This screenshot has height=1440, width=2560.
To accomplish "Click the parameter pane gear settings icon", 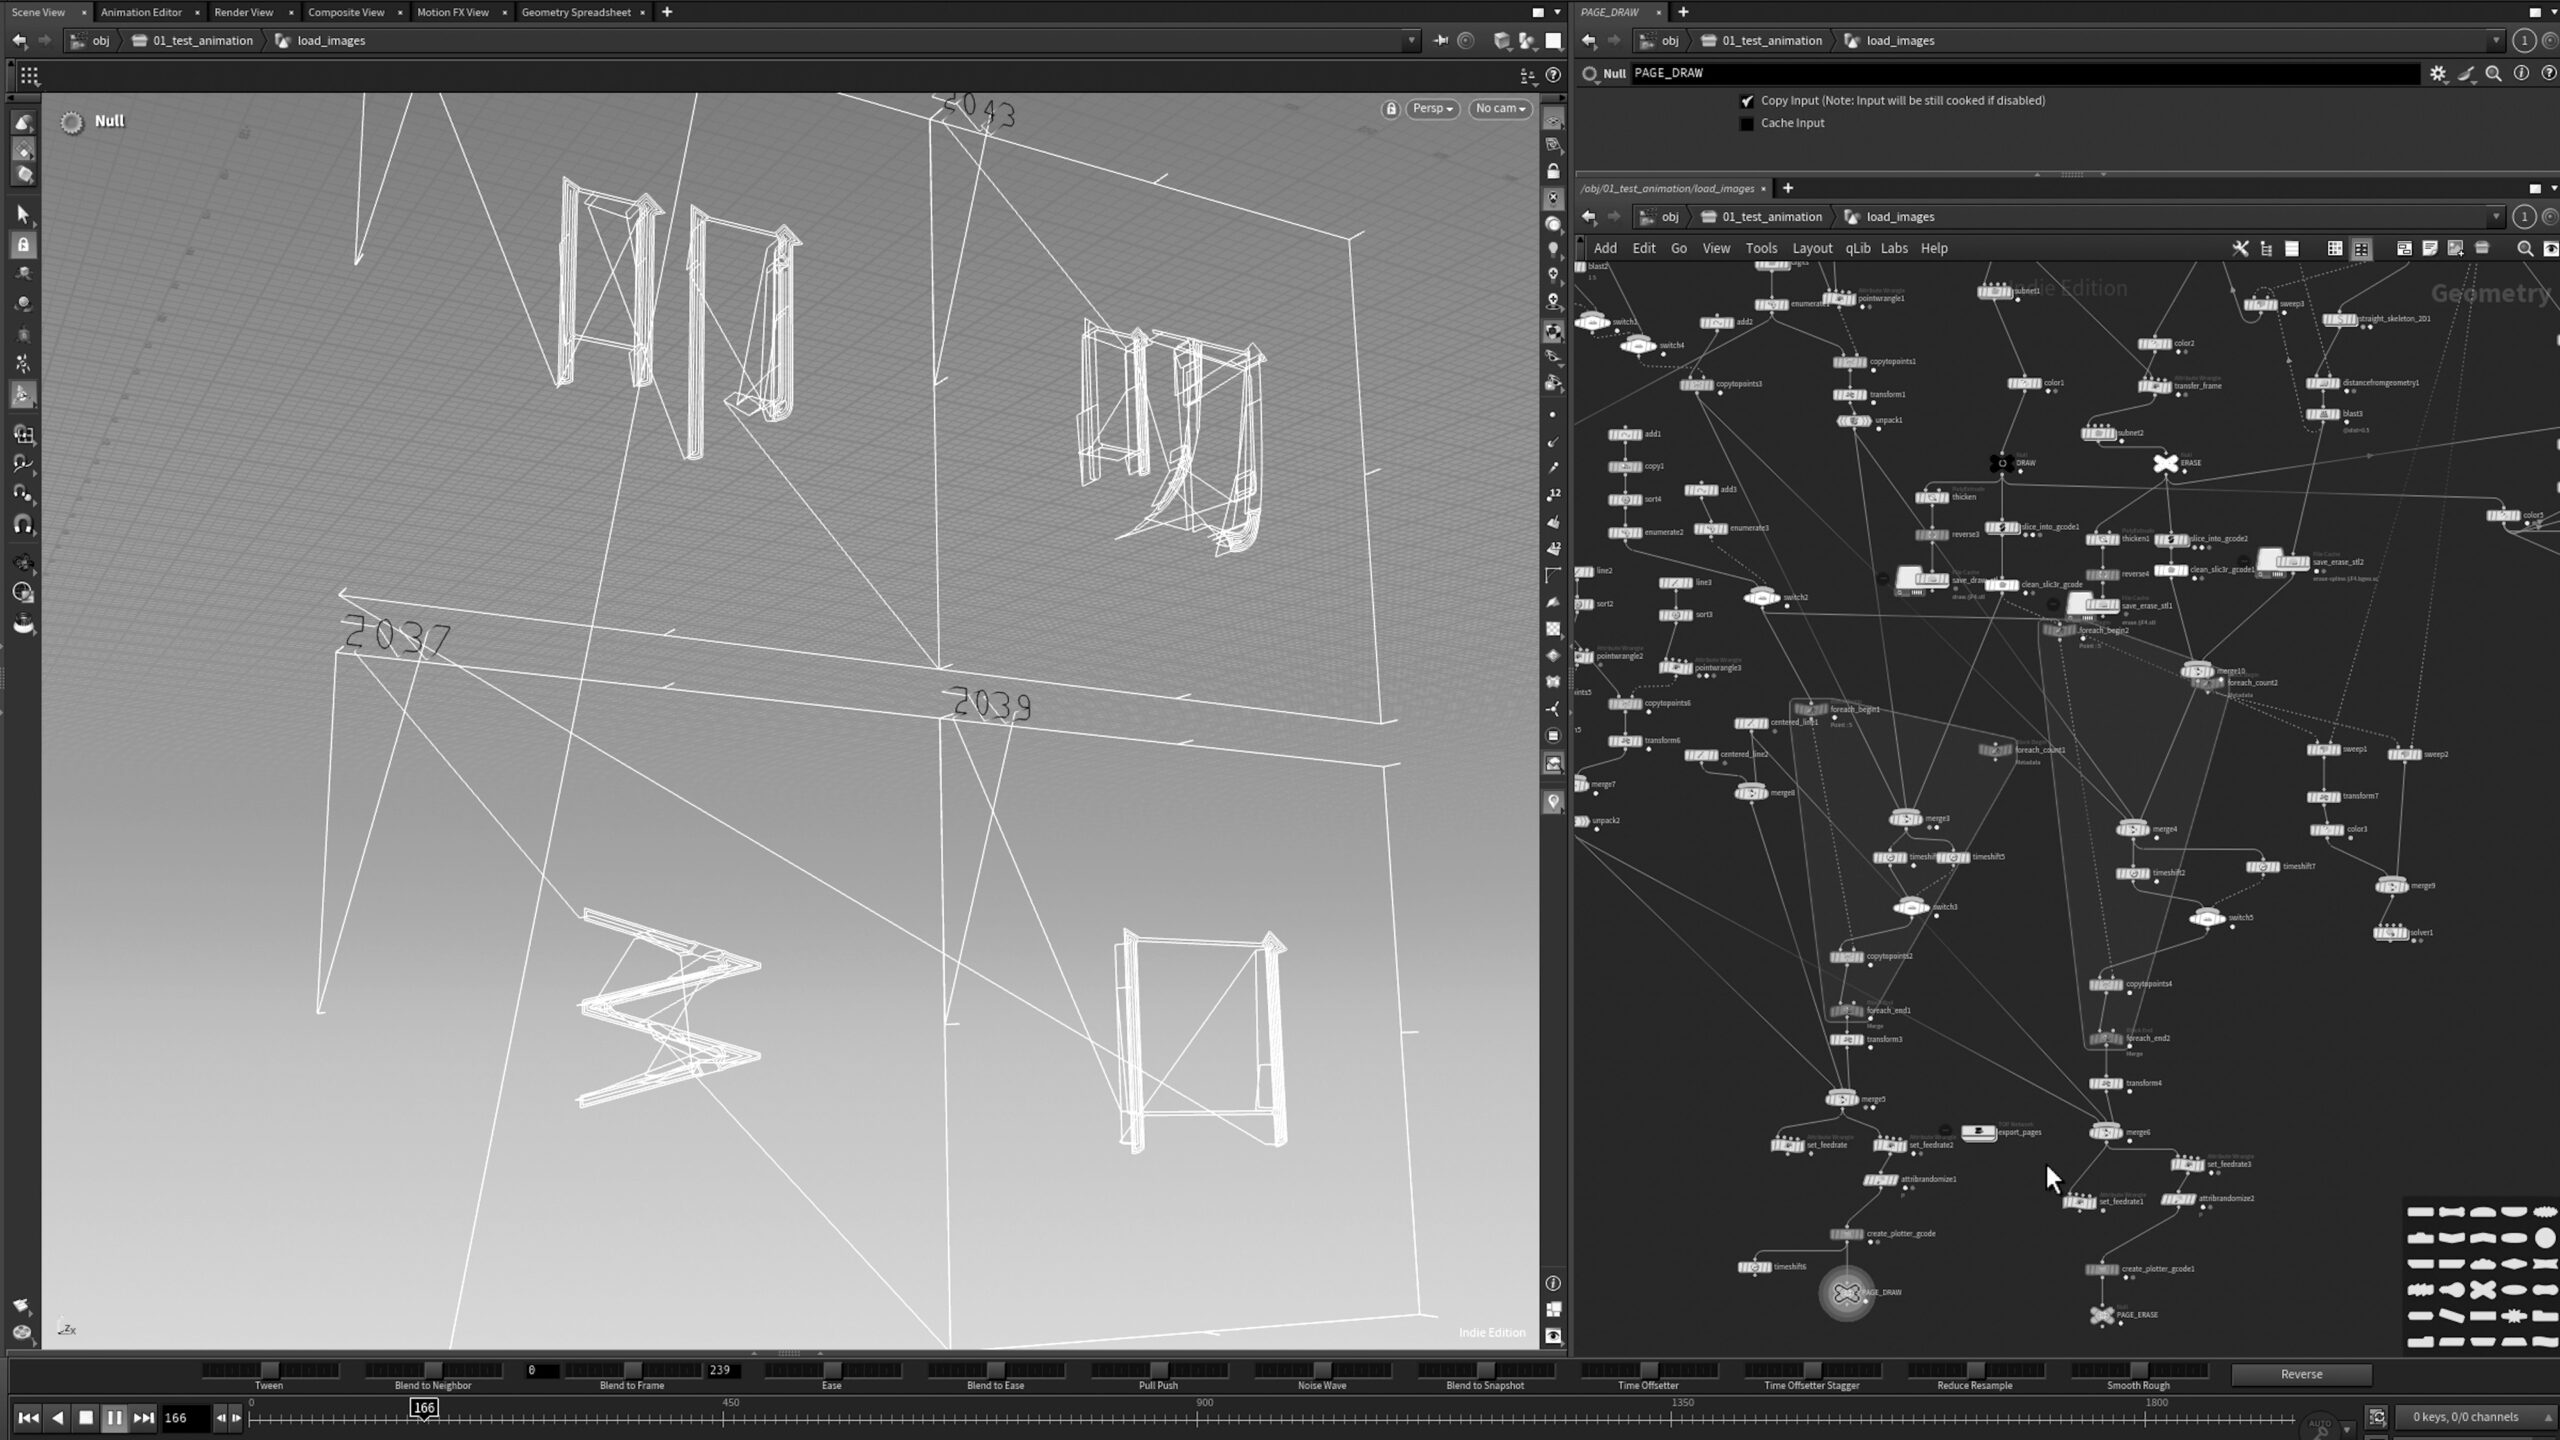I will (2438, 73).
